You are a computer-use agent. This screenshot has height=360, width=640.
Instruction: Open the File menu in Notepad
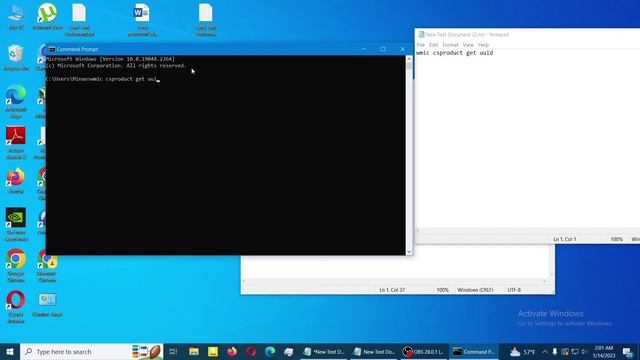(421, 44)
